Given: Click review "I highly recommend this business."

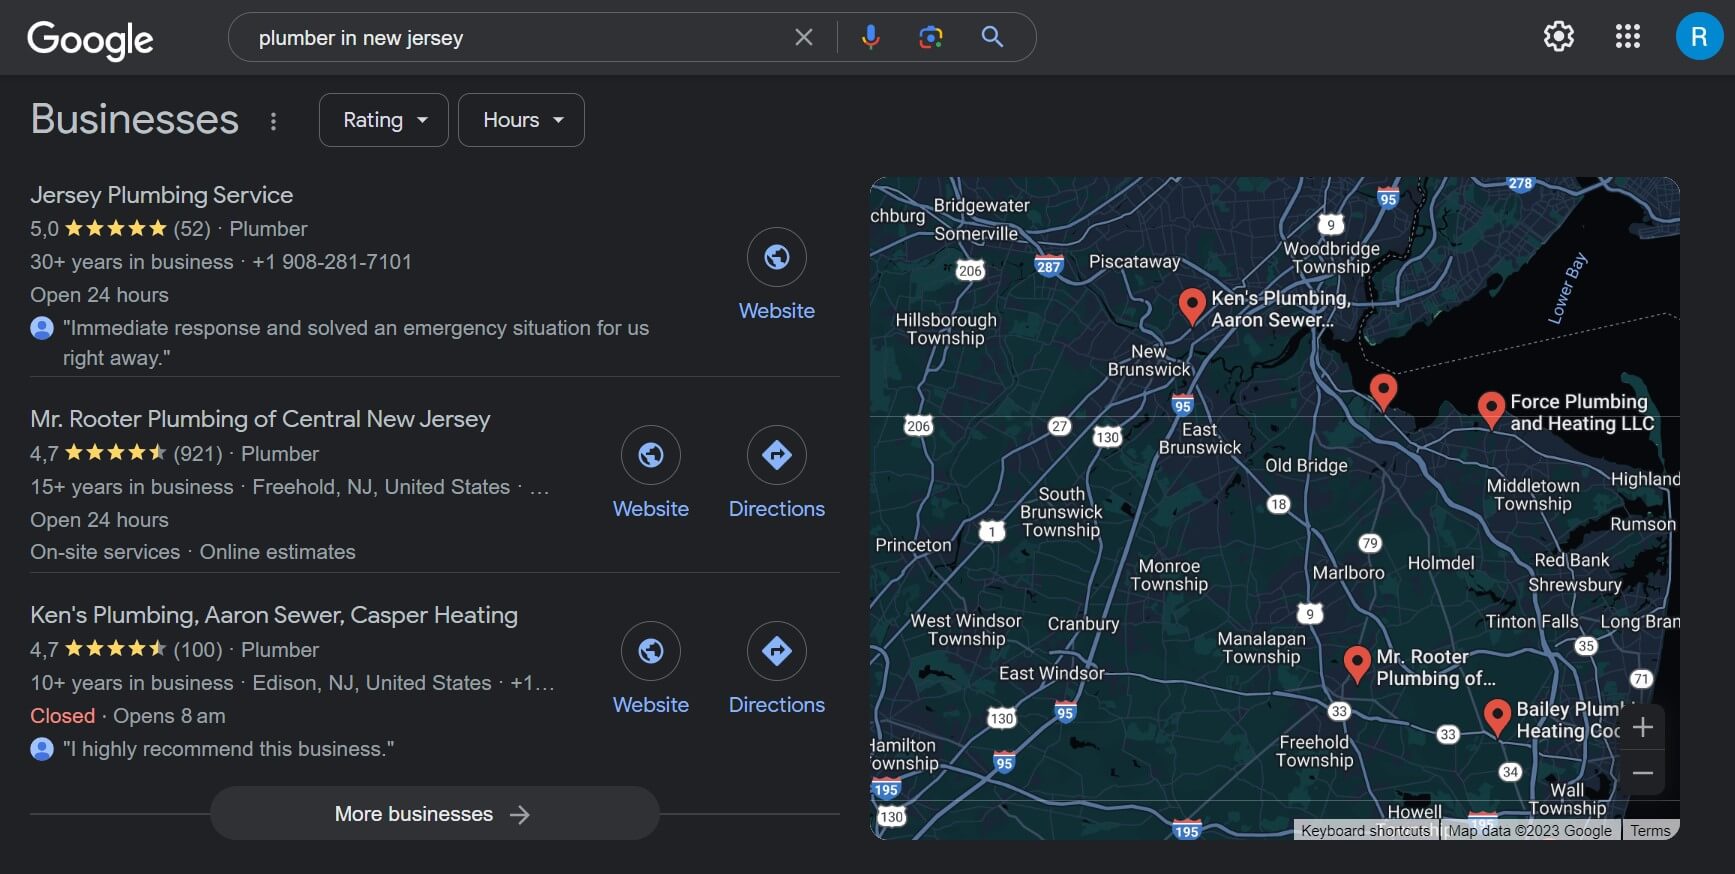Looking at the screenshot, I should point(229,749).
